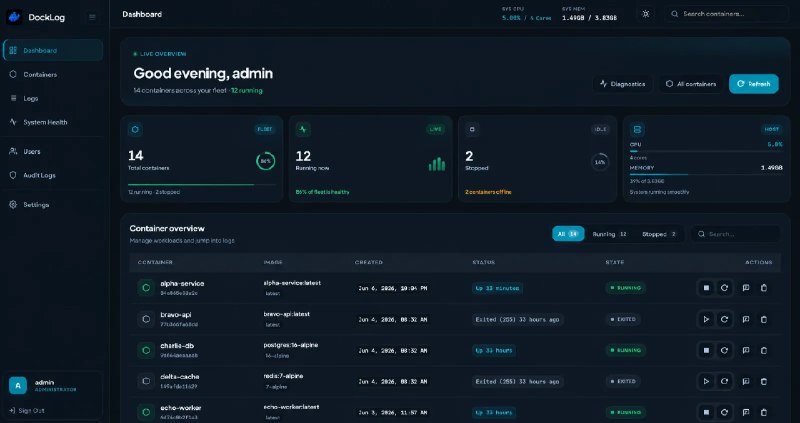The height and width of the screenshot is (423, 800).
Task: Open System Health in the sidebar
Action: pos(53,122)
